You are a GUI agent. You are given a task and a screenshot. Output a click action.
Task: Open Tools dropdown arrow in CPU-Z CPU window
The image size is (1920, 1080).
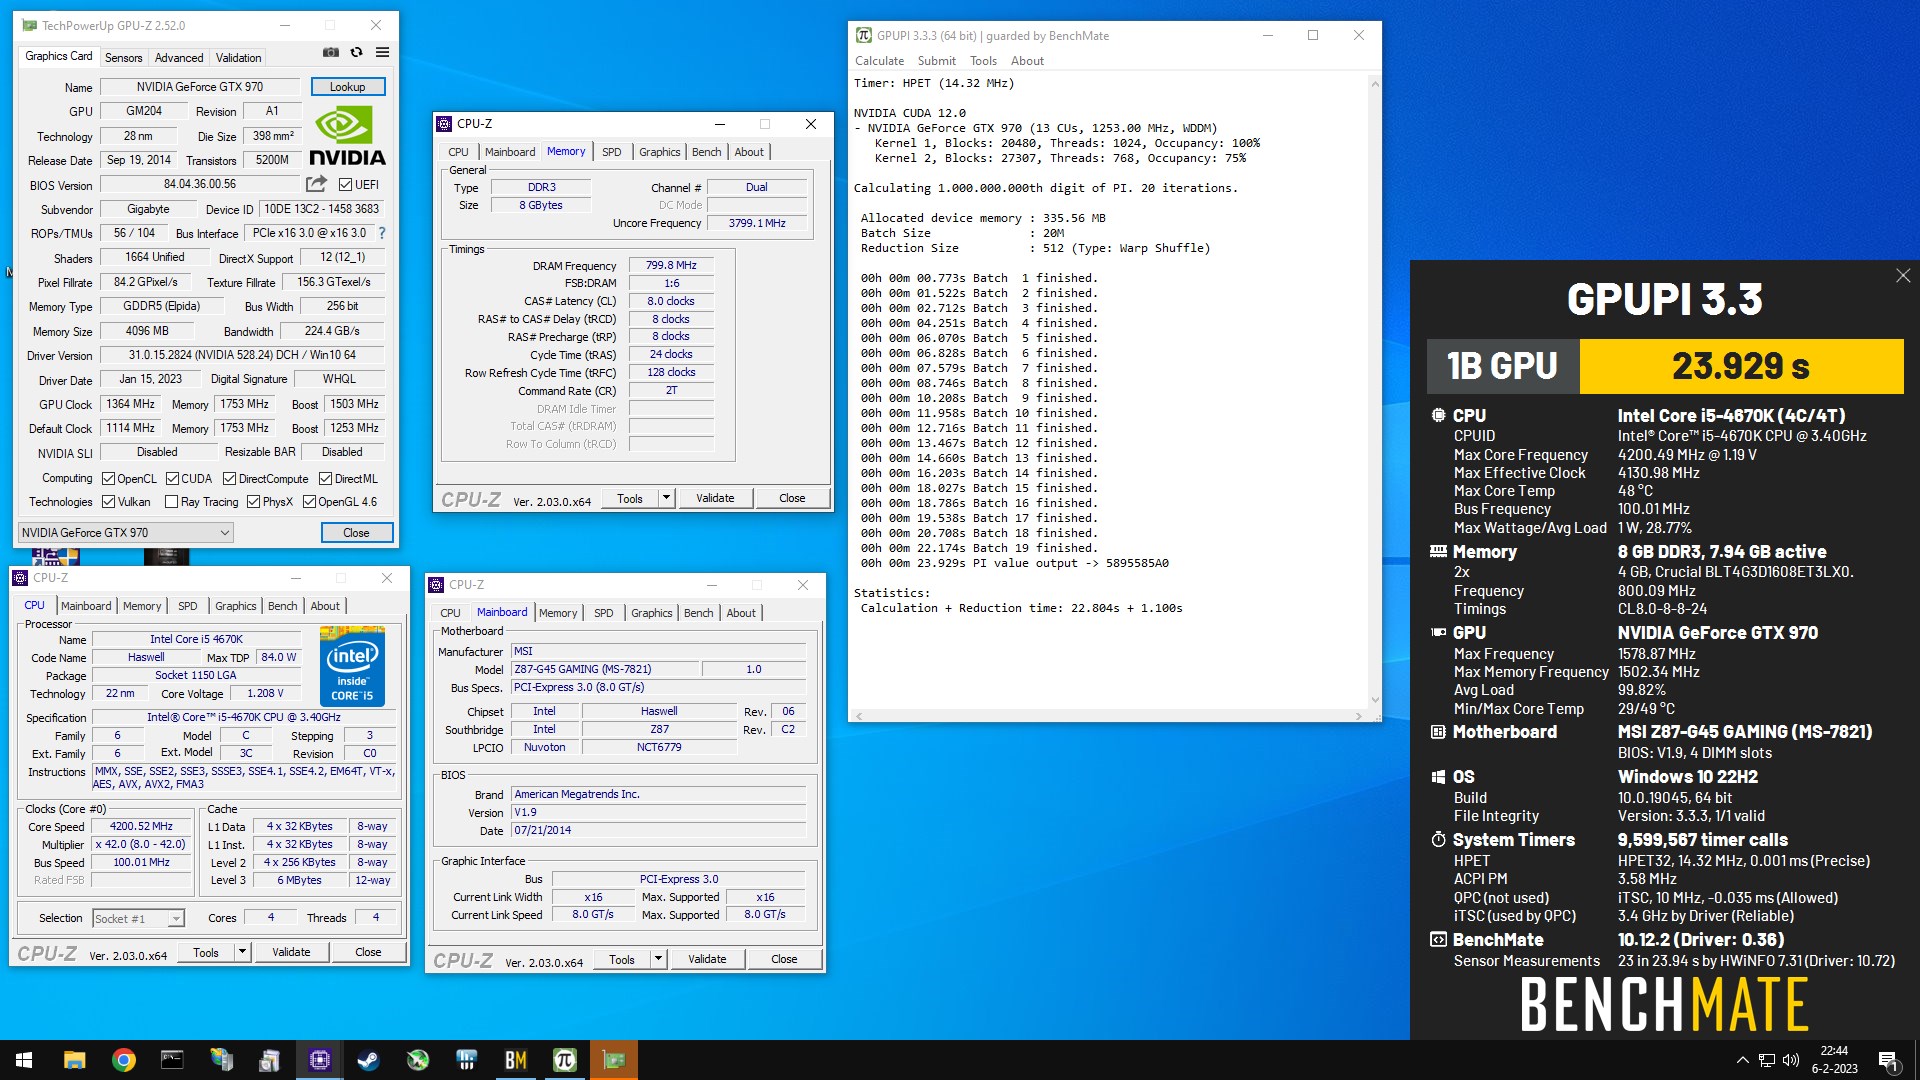coord(242,952)
